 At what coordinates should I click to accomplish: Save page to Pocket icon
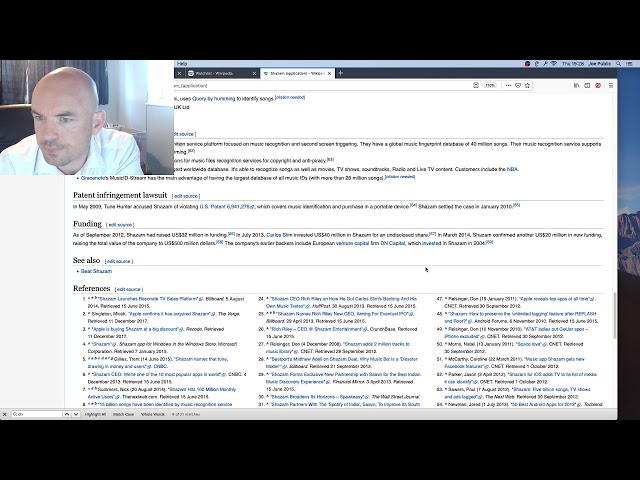coord(518,85)
